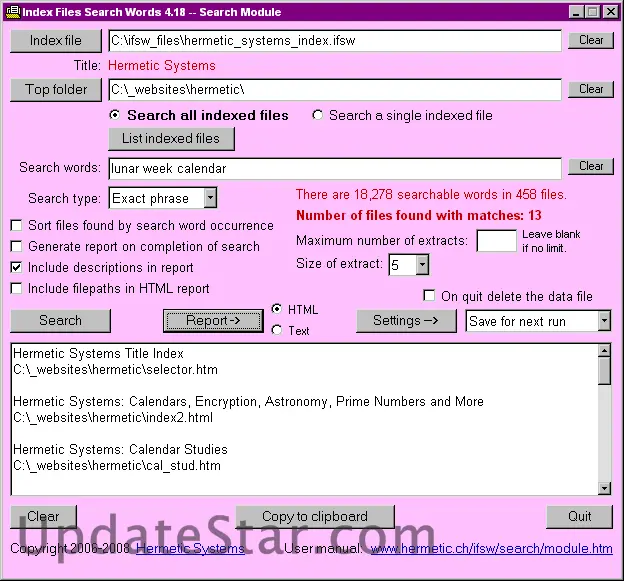Image resolution: width=624 pixels, height=581 pixels.
Task: Click the Search words input field
Action: click(335, 169)
